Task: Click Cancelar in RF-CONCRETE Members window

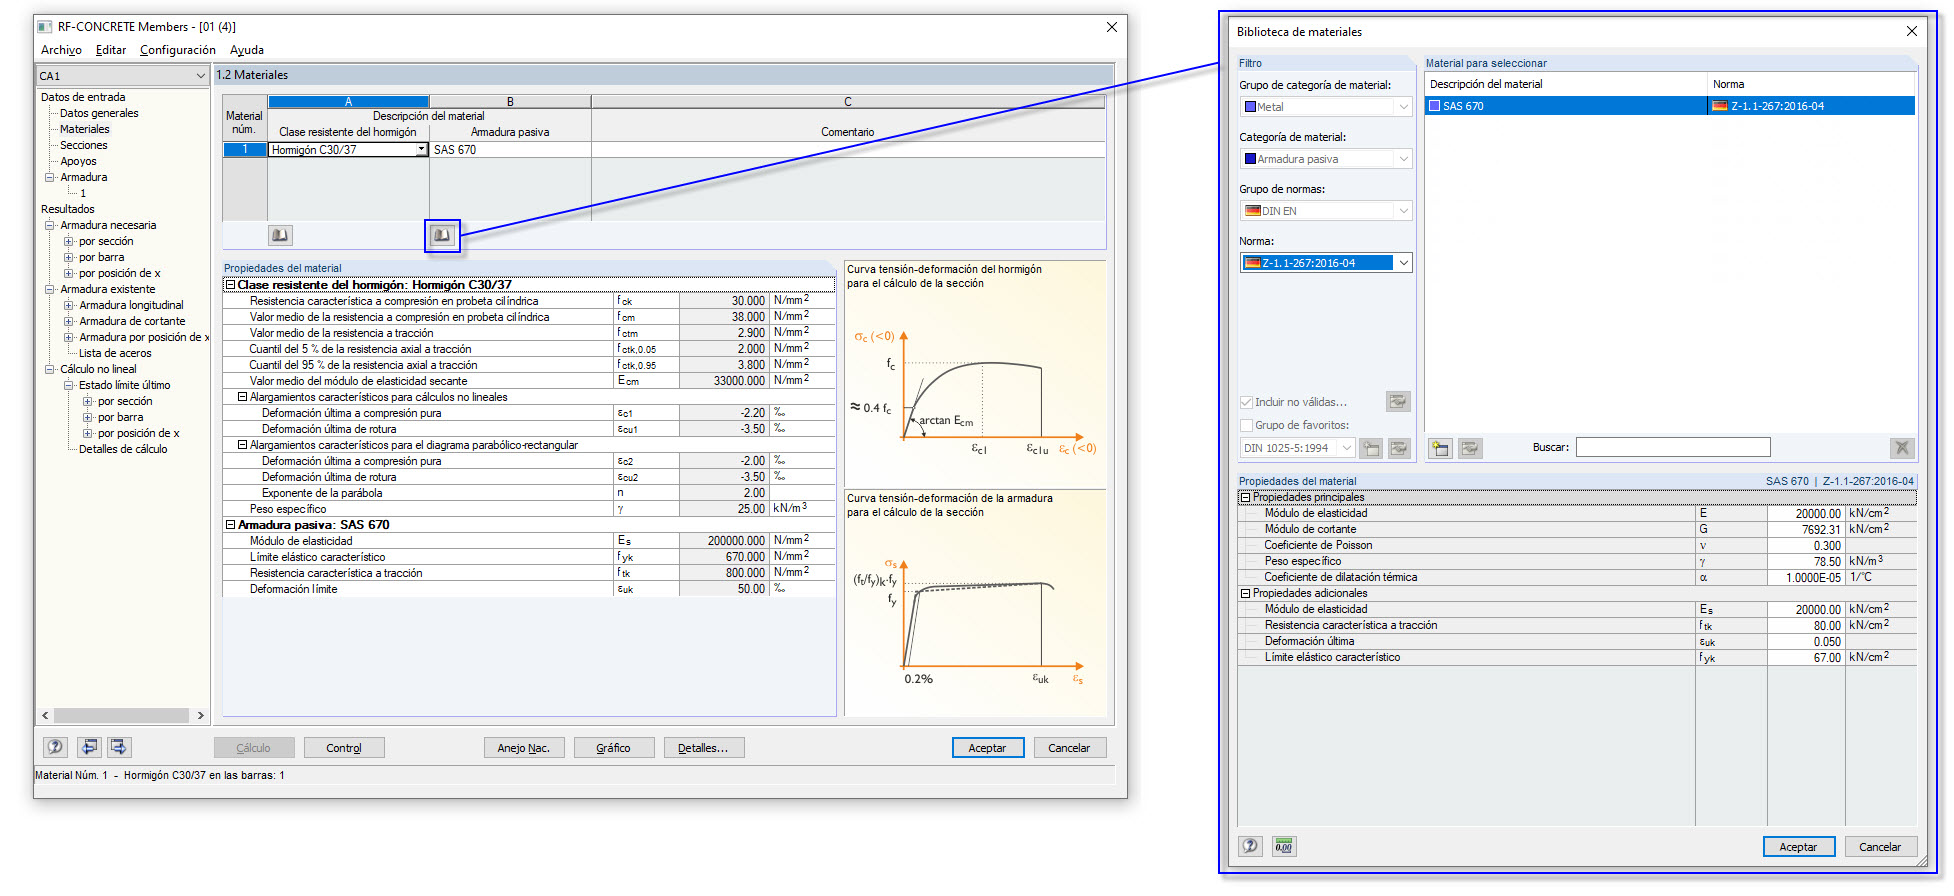Action: tap(1069, 748)
